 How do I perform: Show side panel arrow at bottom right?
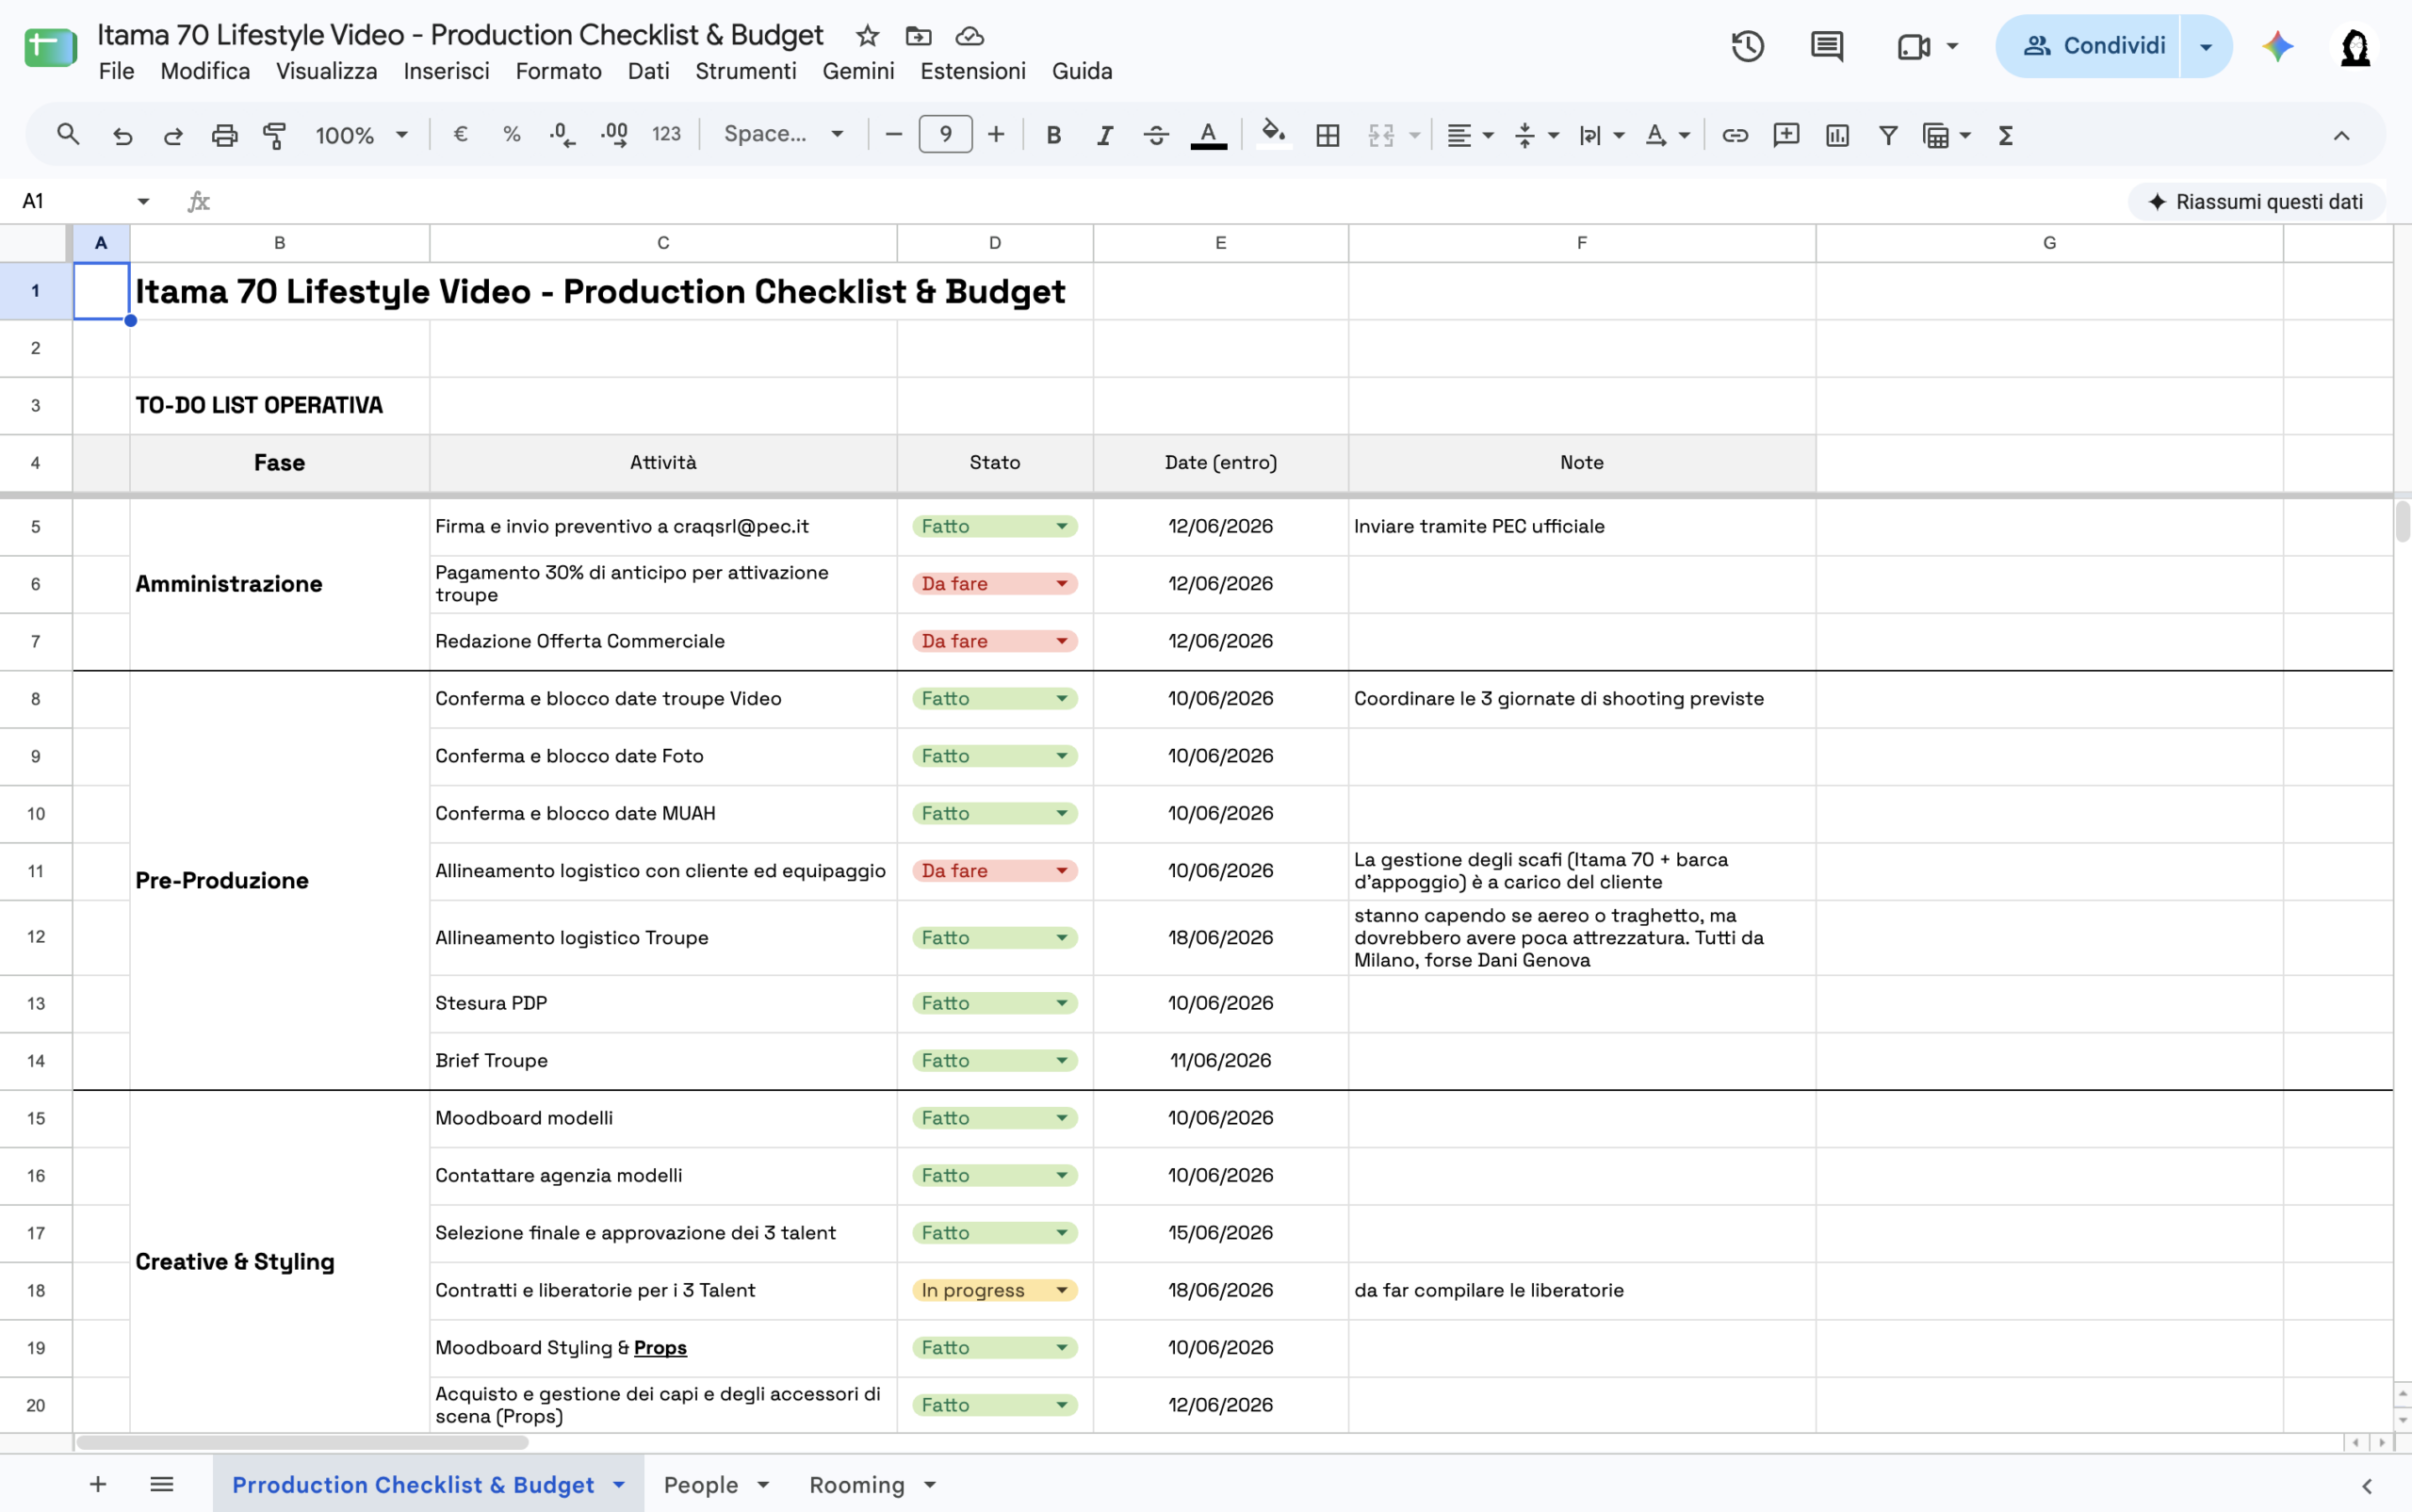[2366, 1485]
